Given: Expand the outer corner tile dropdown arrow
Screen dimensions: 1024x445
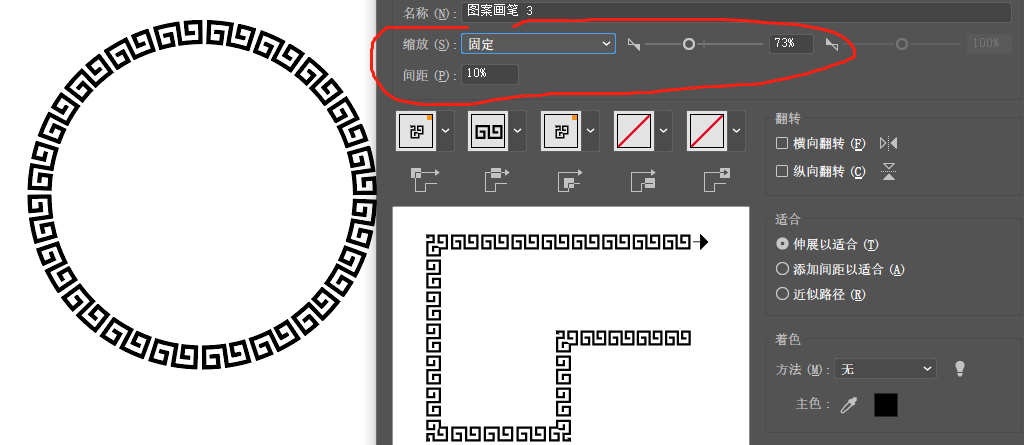Looking at the screenshot, I should point(446,131).
